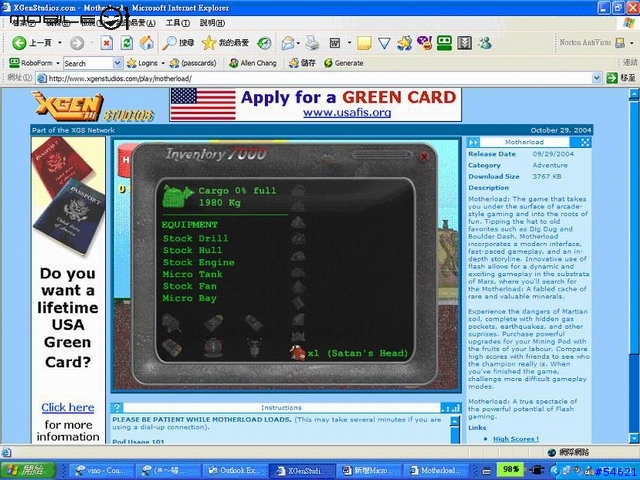Image resolution: width=640 pixels, height=480 pixels.
Task: Click the blue downward triangle toolbar icon
Action: [384, 42]
